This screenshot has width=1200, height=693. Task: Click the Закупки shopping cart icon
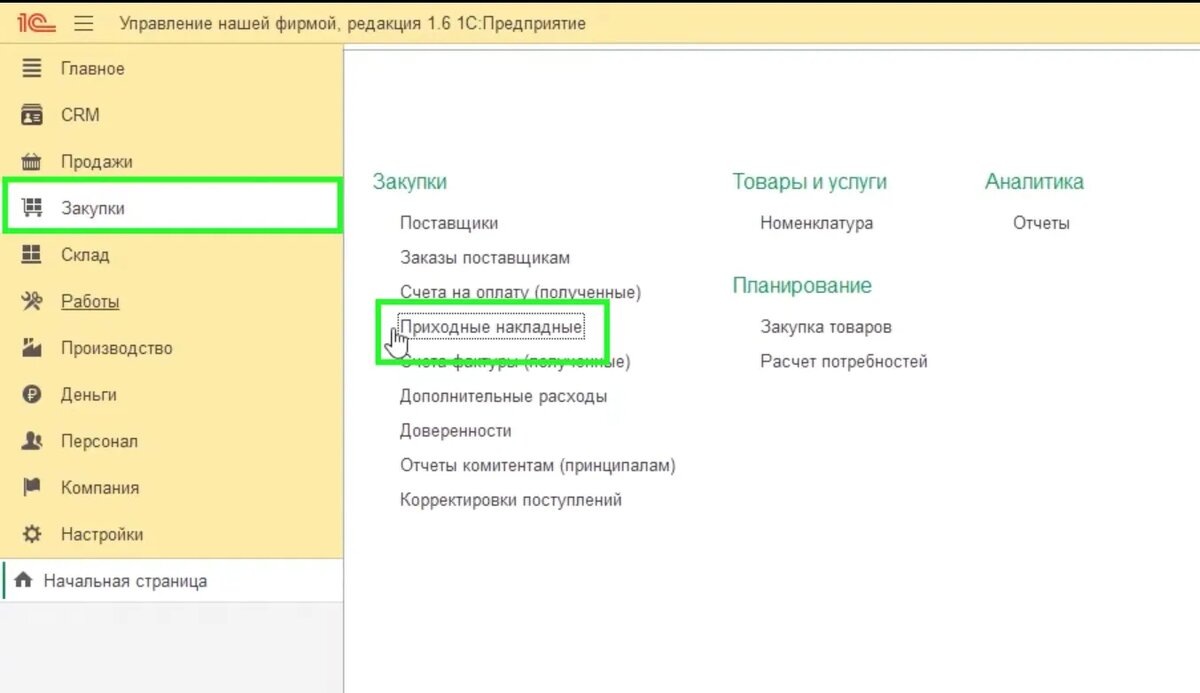[x=33, y=208]
